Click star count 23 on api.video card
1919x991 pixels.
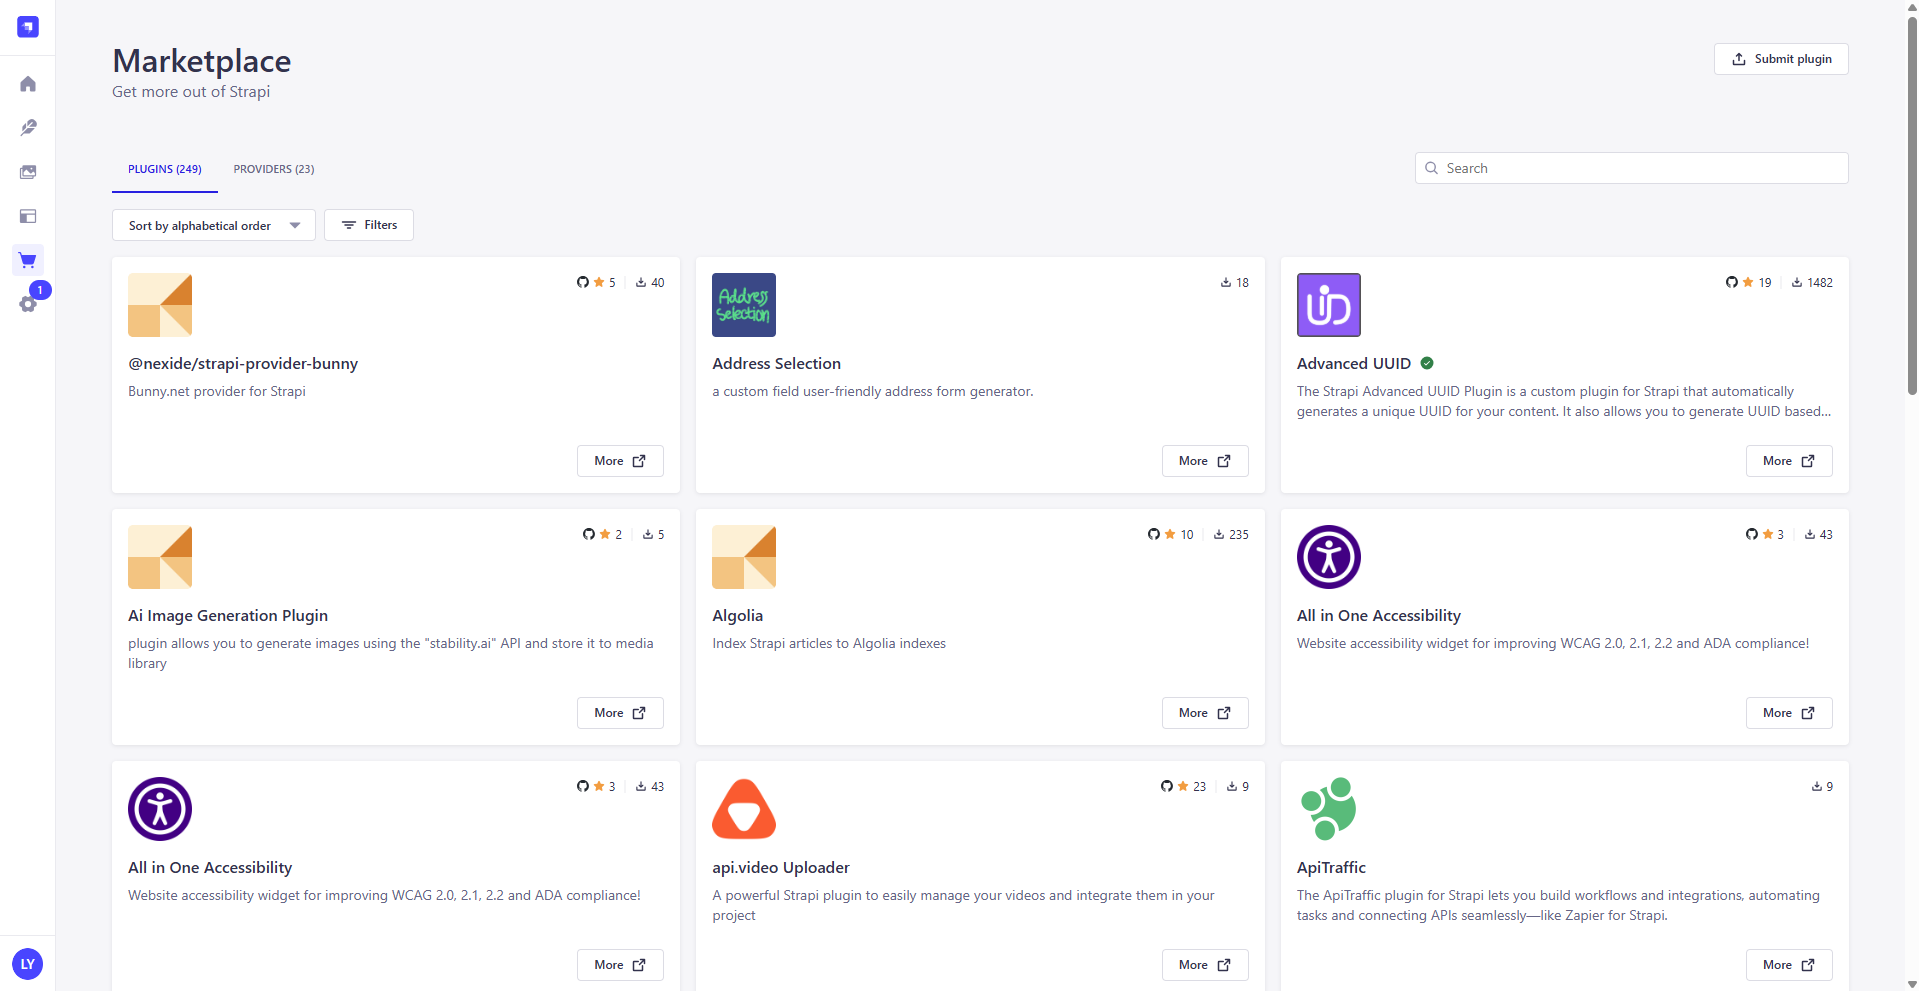pos(1200,787)
